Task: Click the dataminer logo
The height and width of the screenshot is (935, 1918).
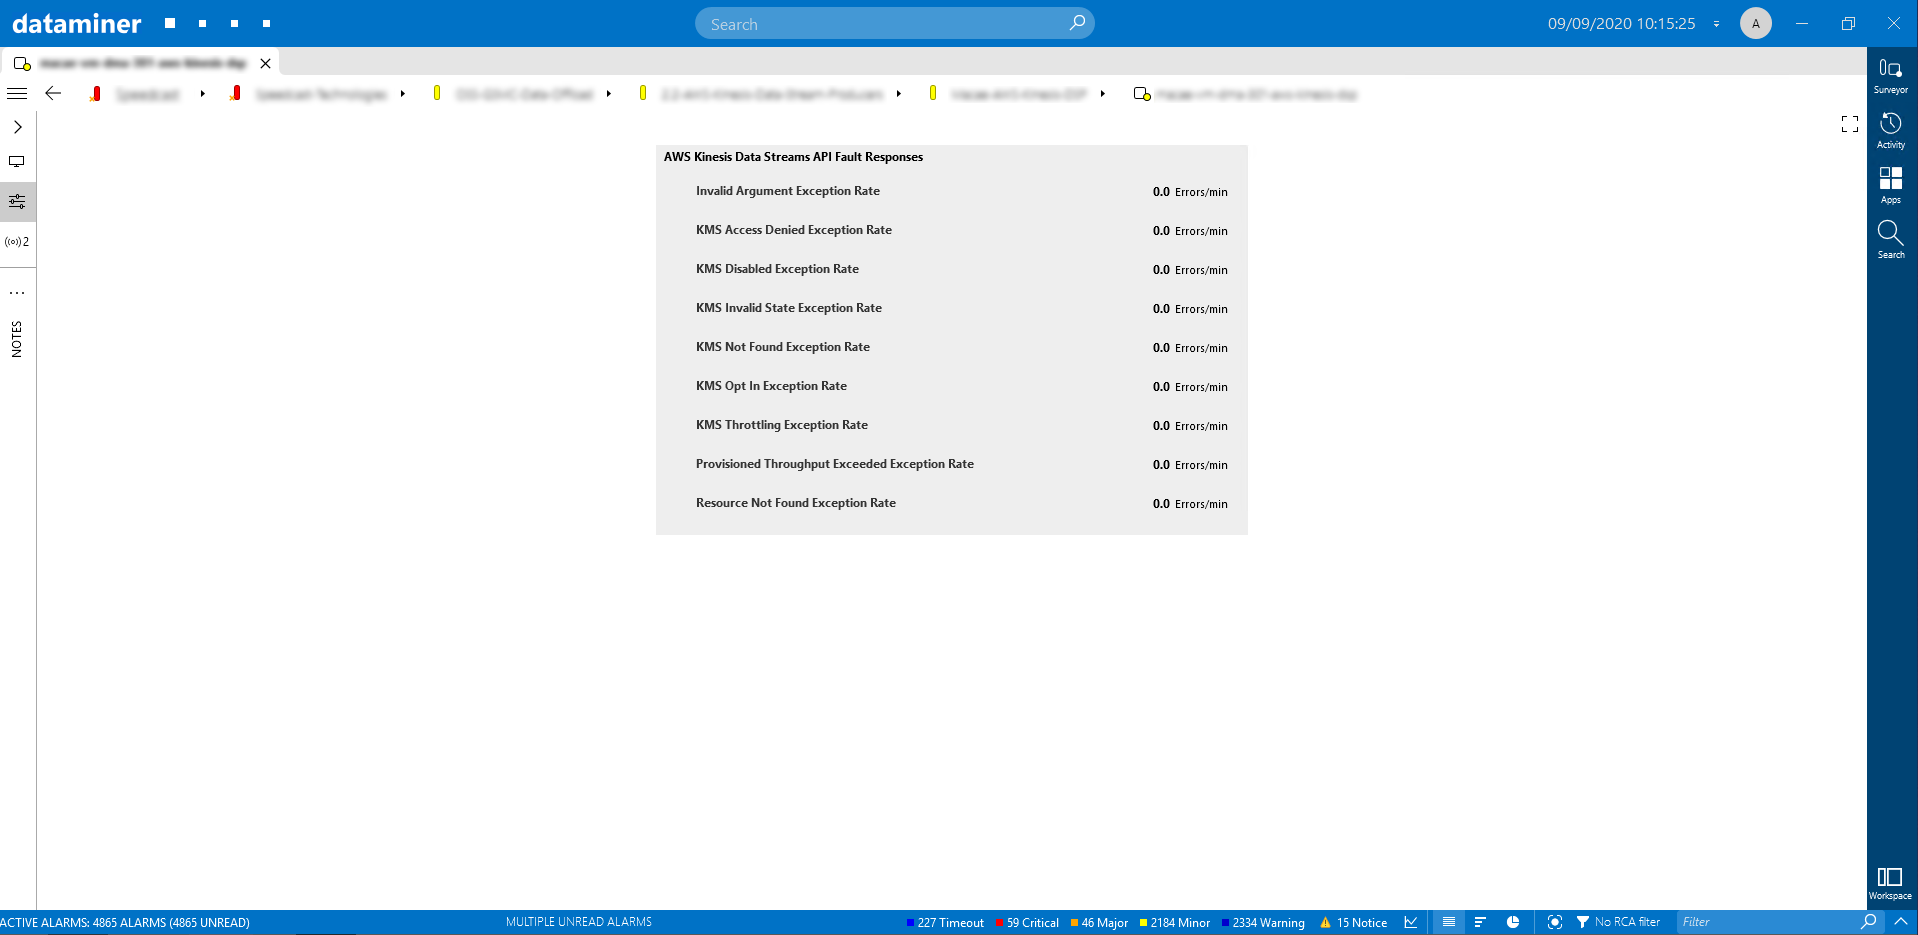Action: click(77, 23)
